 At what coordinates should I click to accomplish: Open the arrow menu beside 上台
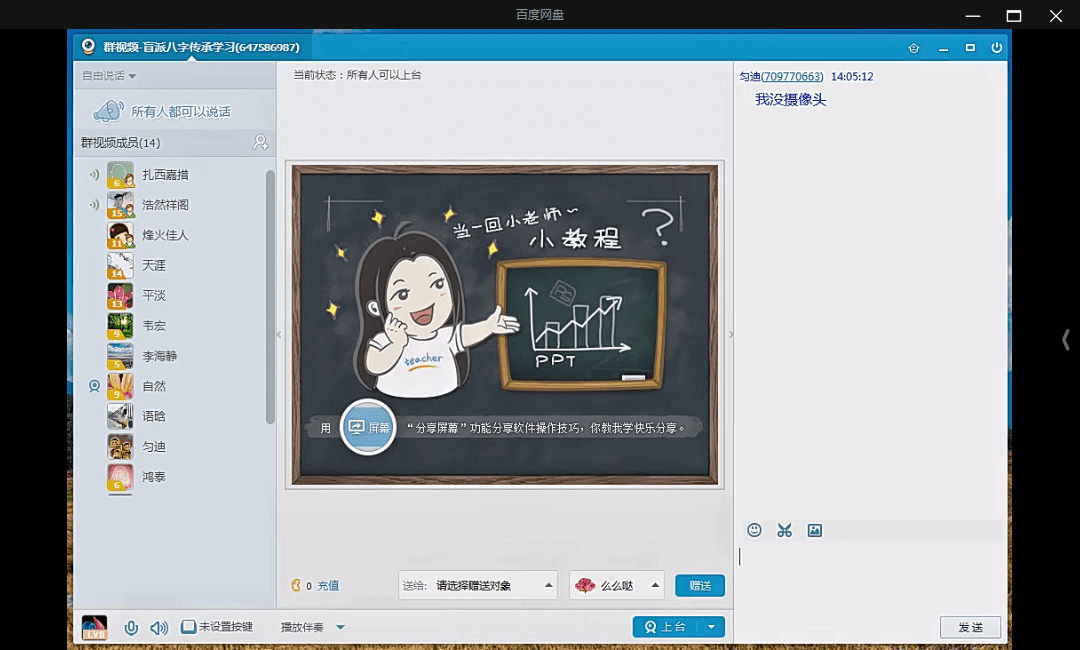[711, 627]
